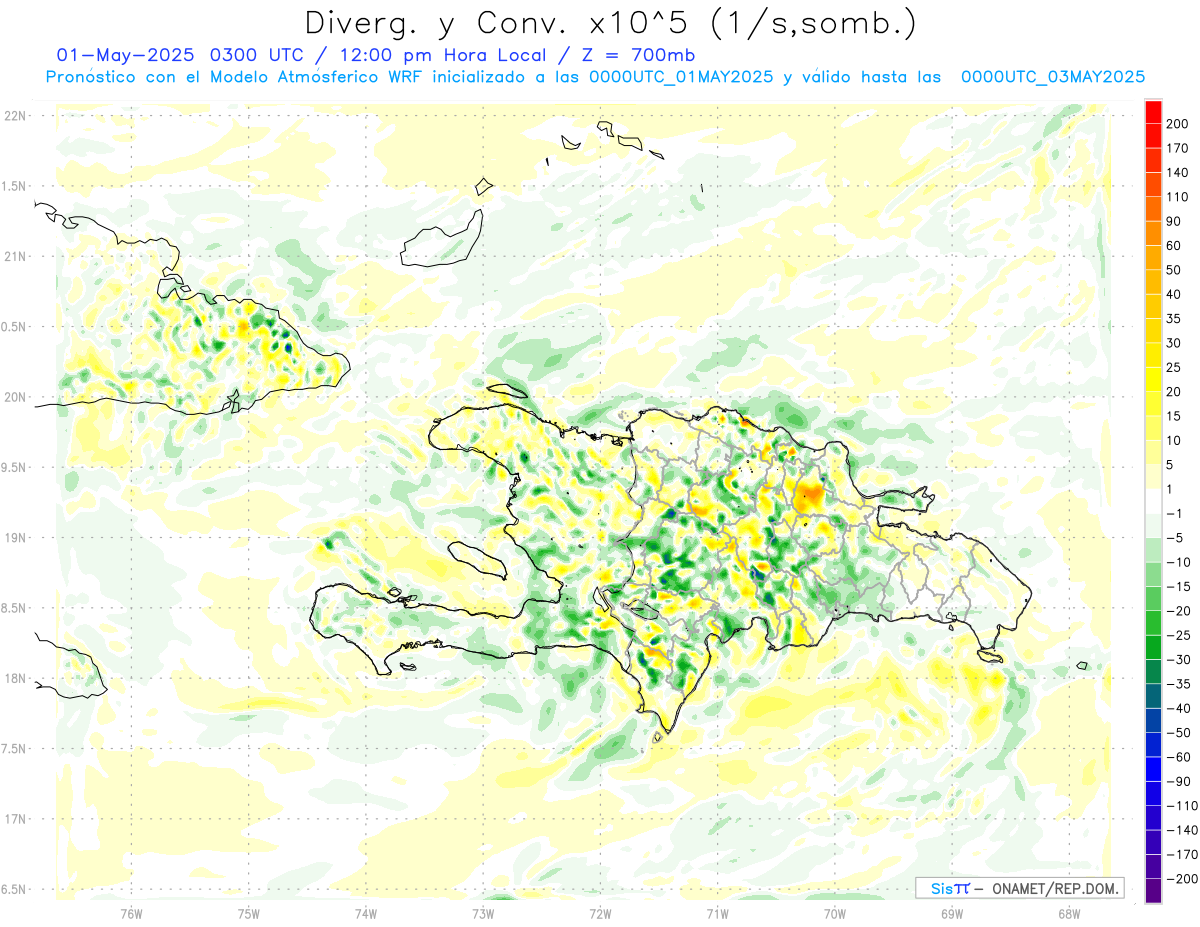Click the '75W' longitude axis label
Image resolution: width=1200 pixels, height=927 pixels.
[249, 912]
